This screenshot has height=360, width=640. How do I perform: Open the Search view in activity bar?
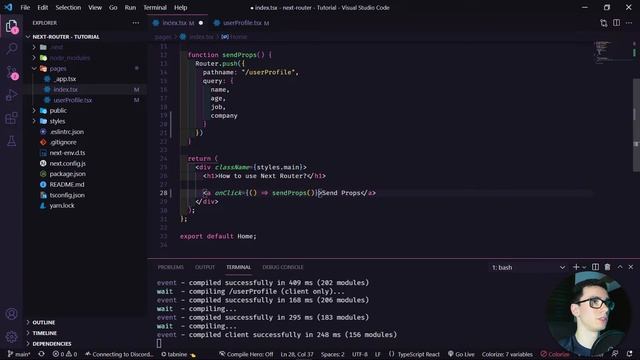[11, 49]
